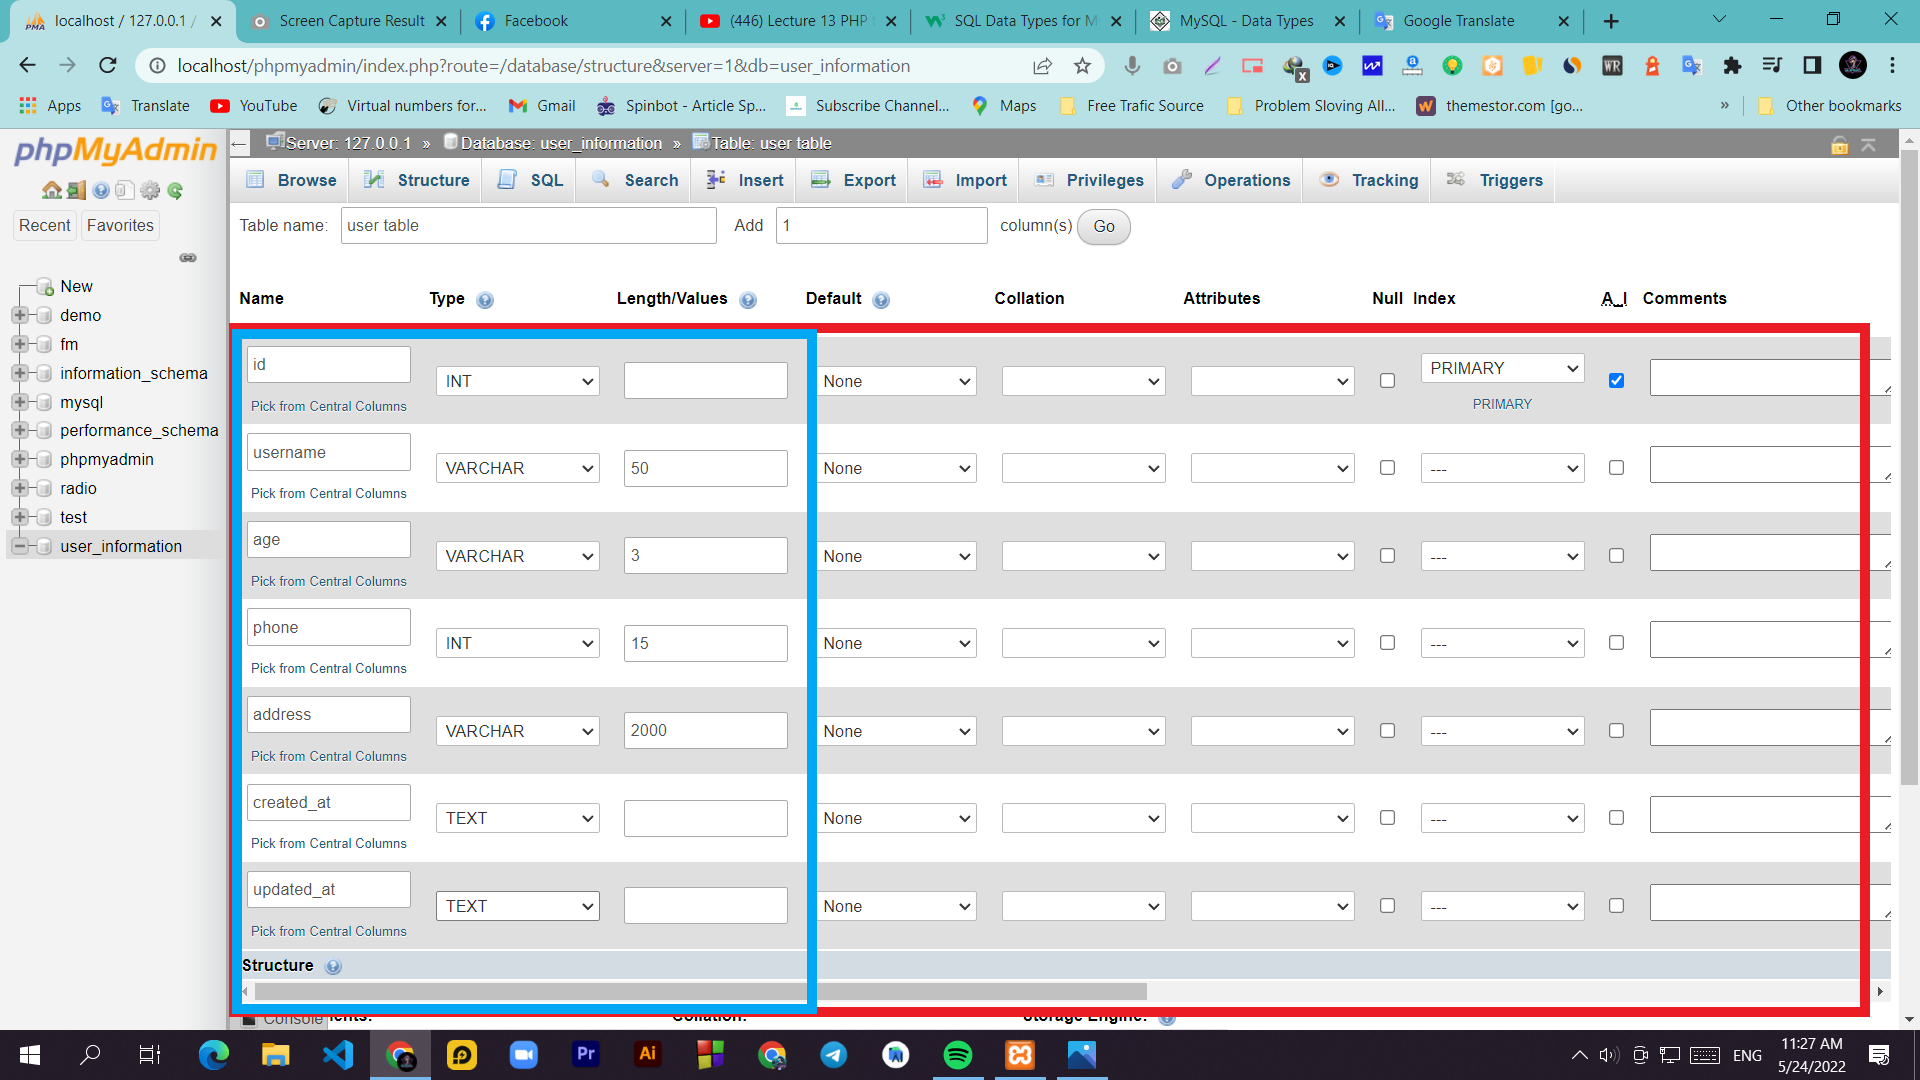Enable A_I checkbox for id column
The height and width of the screenshot is (1080, 1920).
[1616, 380]
